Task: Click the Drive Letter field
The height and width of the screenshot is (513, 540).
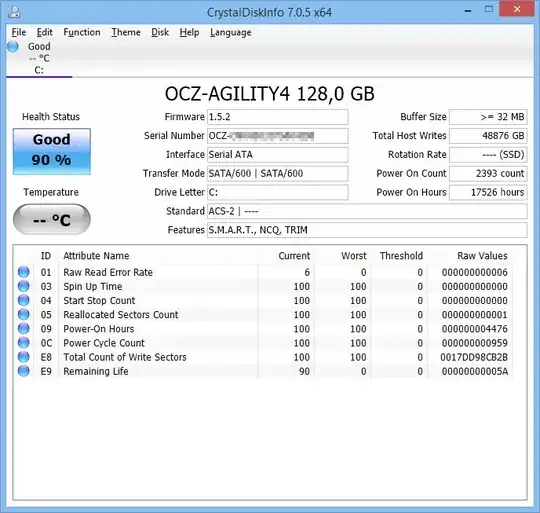Action: pyautogui.click(x=278, y=192)
